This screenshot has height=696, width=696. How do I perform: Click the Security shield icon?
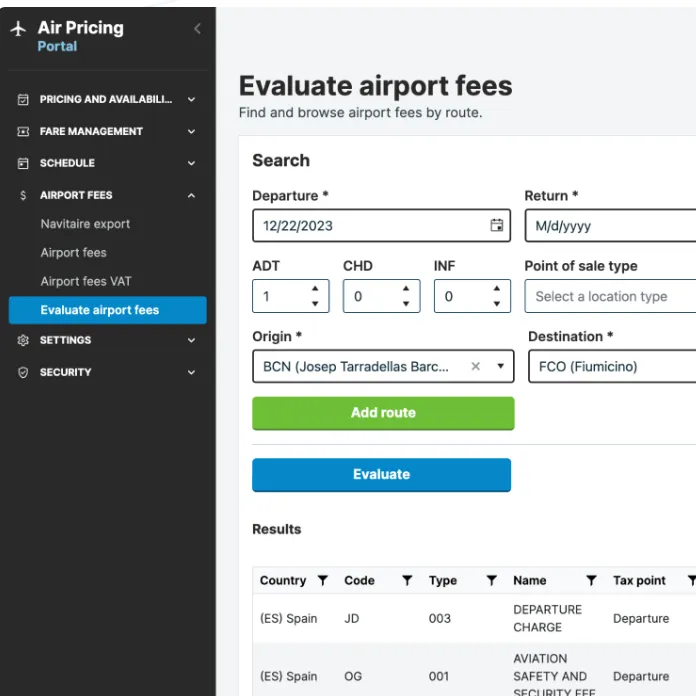[x=23, y=372]
